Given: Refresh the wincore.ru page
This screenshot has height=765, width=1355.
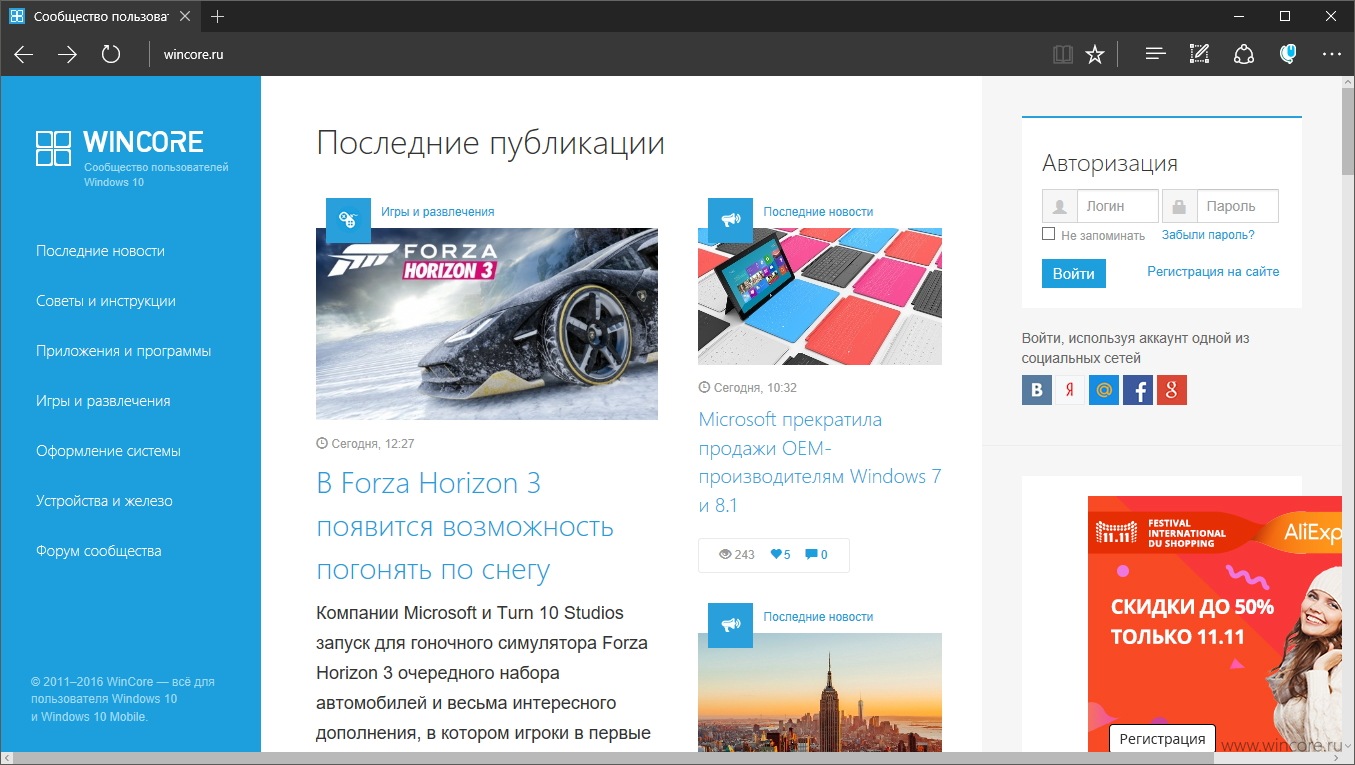Looking at the screenshot, I should 111,54.
